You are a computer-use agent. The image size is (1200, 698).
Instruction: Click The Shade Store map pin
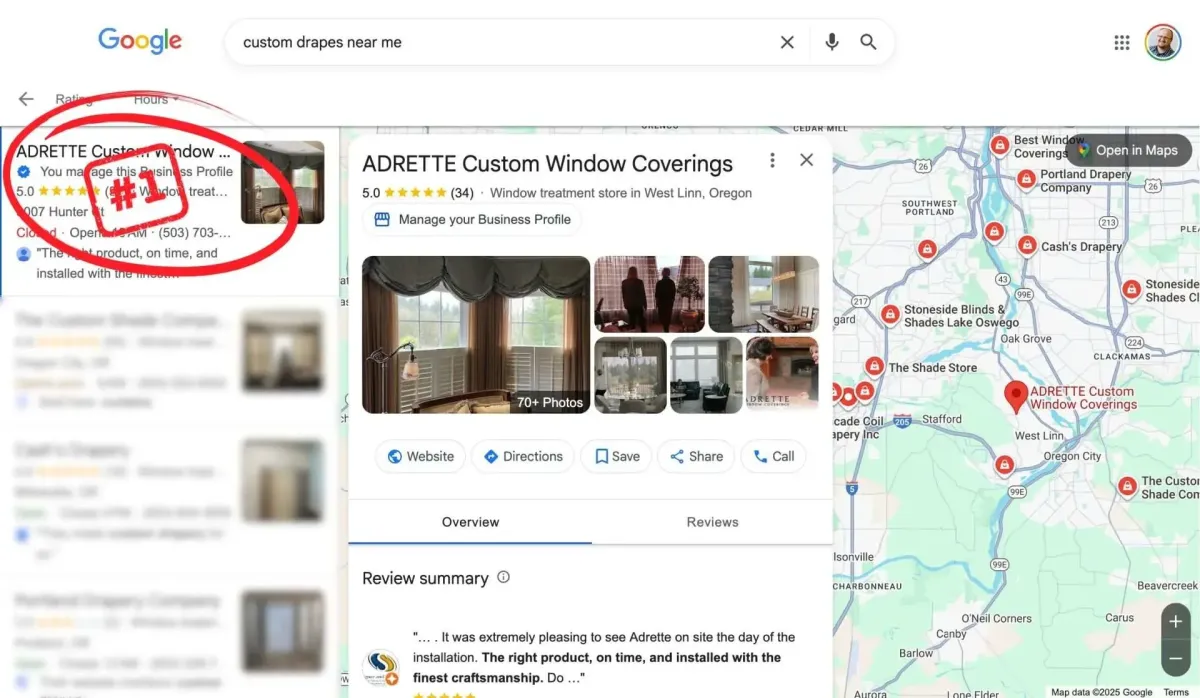(874, 367)
